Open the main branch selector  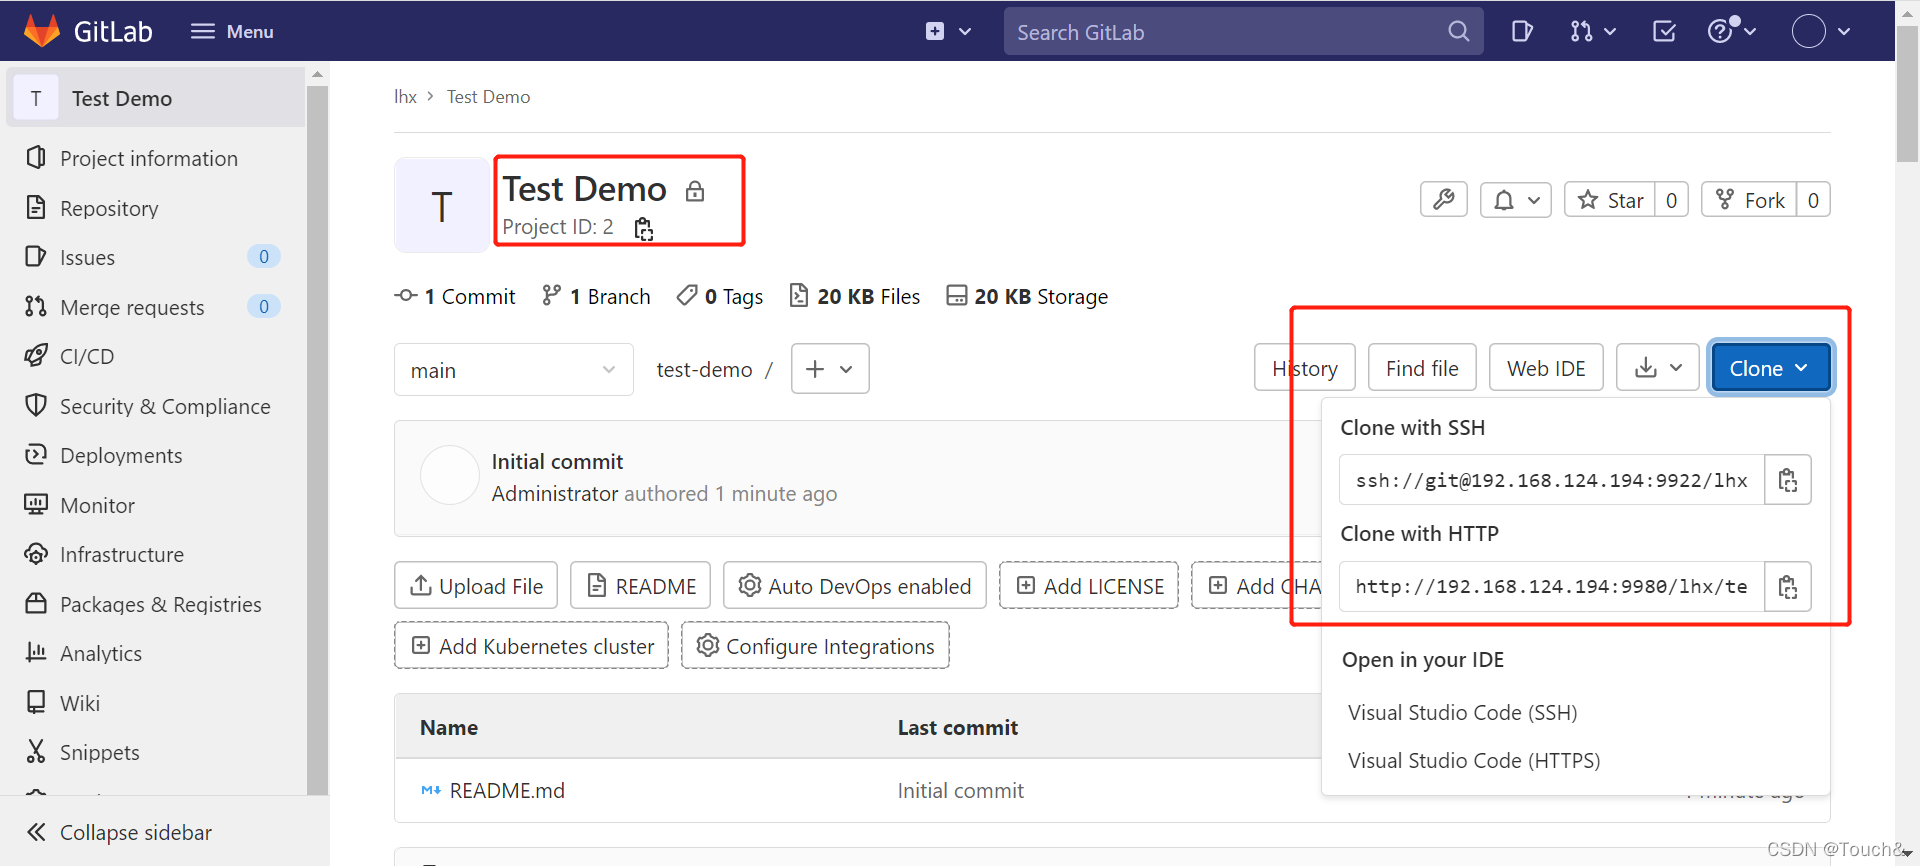pos(514,370)
